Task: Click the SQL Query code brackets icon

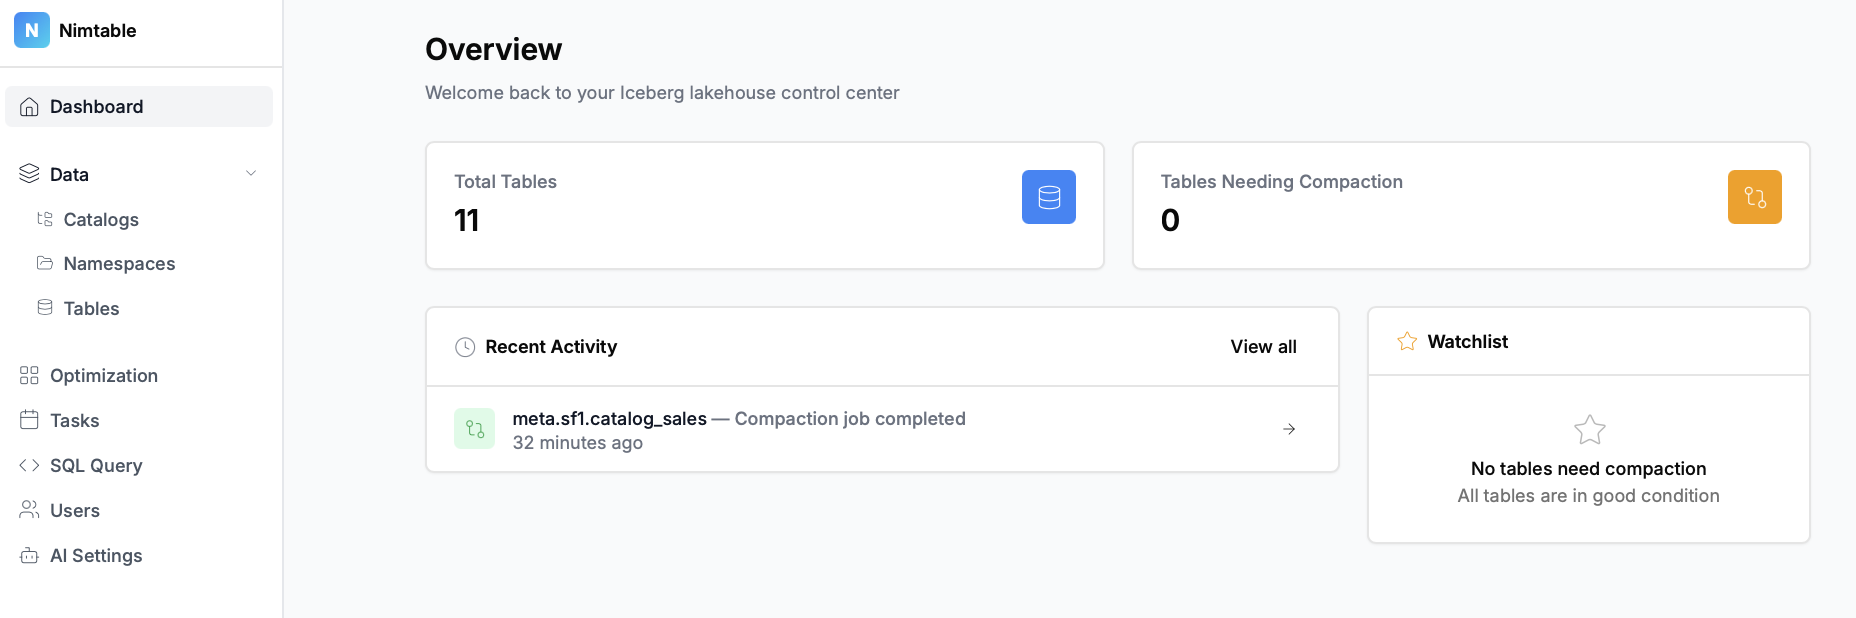Action: pos(29,466)
